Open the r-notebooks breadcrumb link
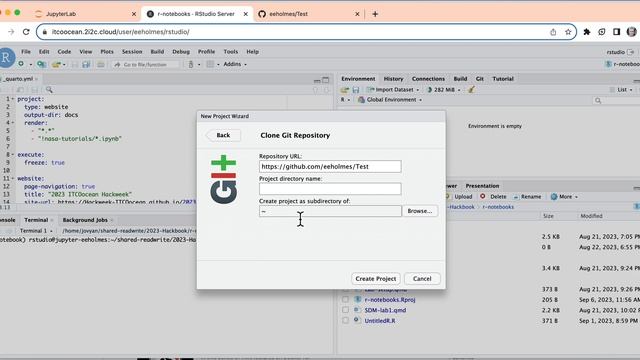 [x=498, y=207]
